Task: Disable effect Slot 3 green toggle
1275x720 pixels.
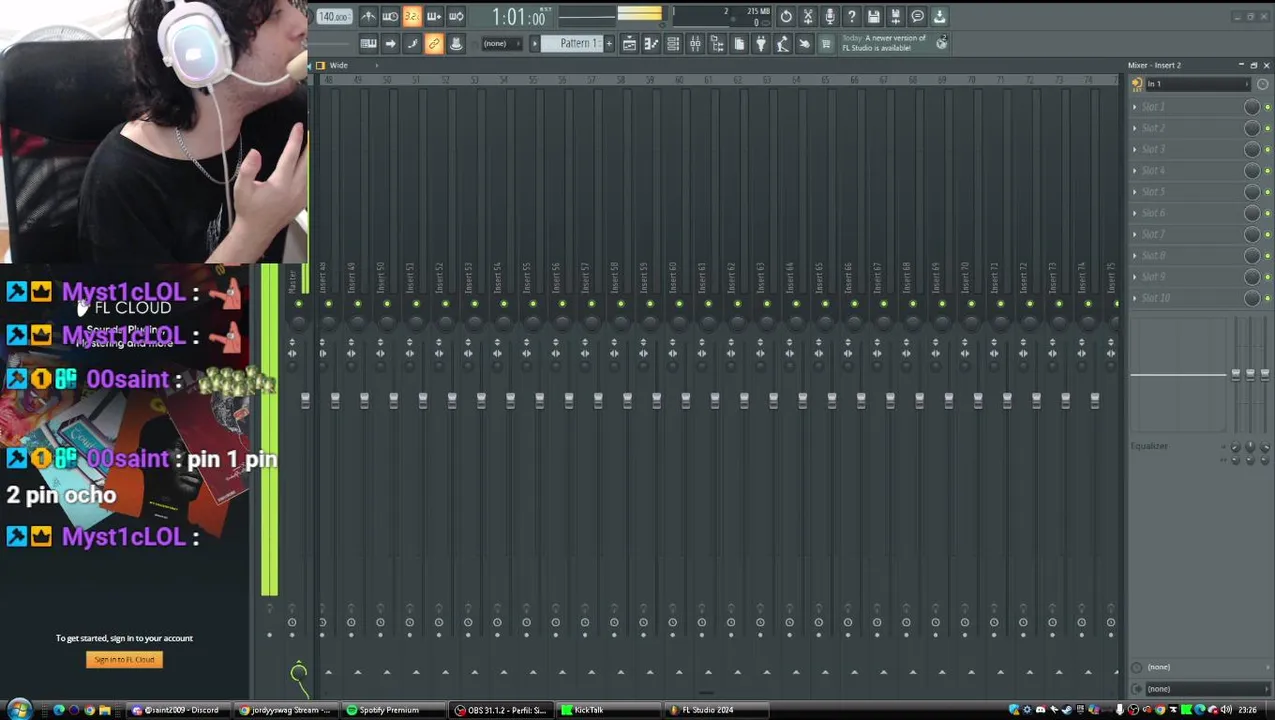Action: click(x=1268, y=150)
